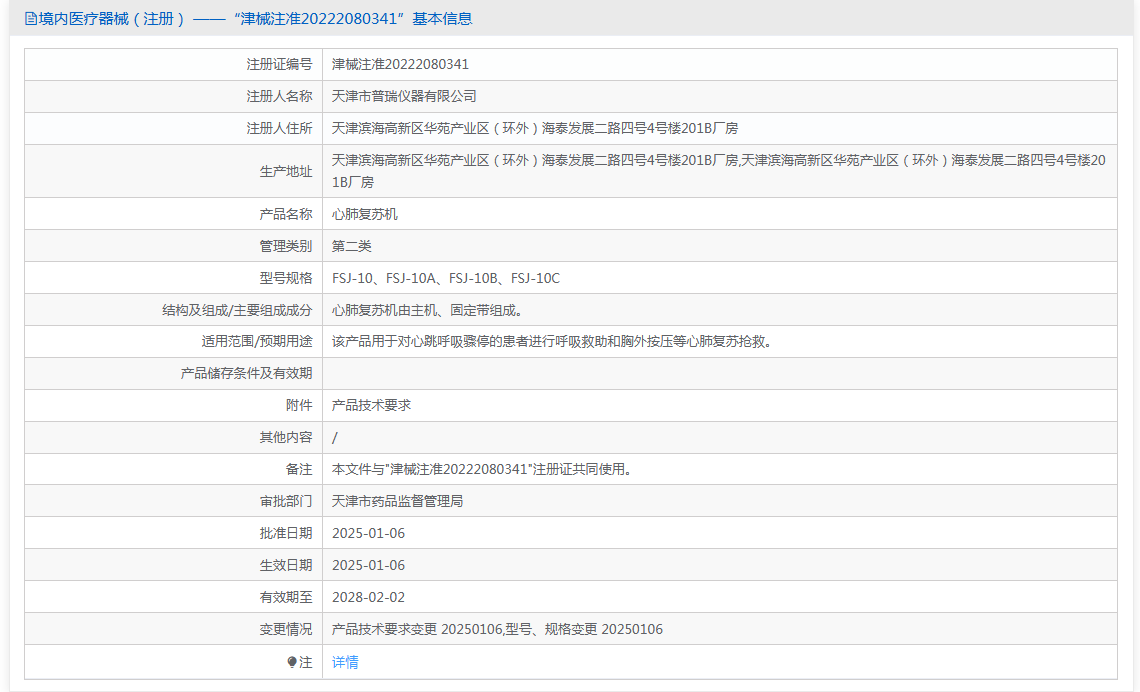Click approving department 天津市药品监督管理局
Screen dimensions: 1140x692
398,501
